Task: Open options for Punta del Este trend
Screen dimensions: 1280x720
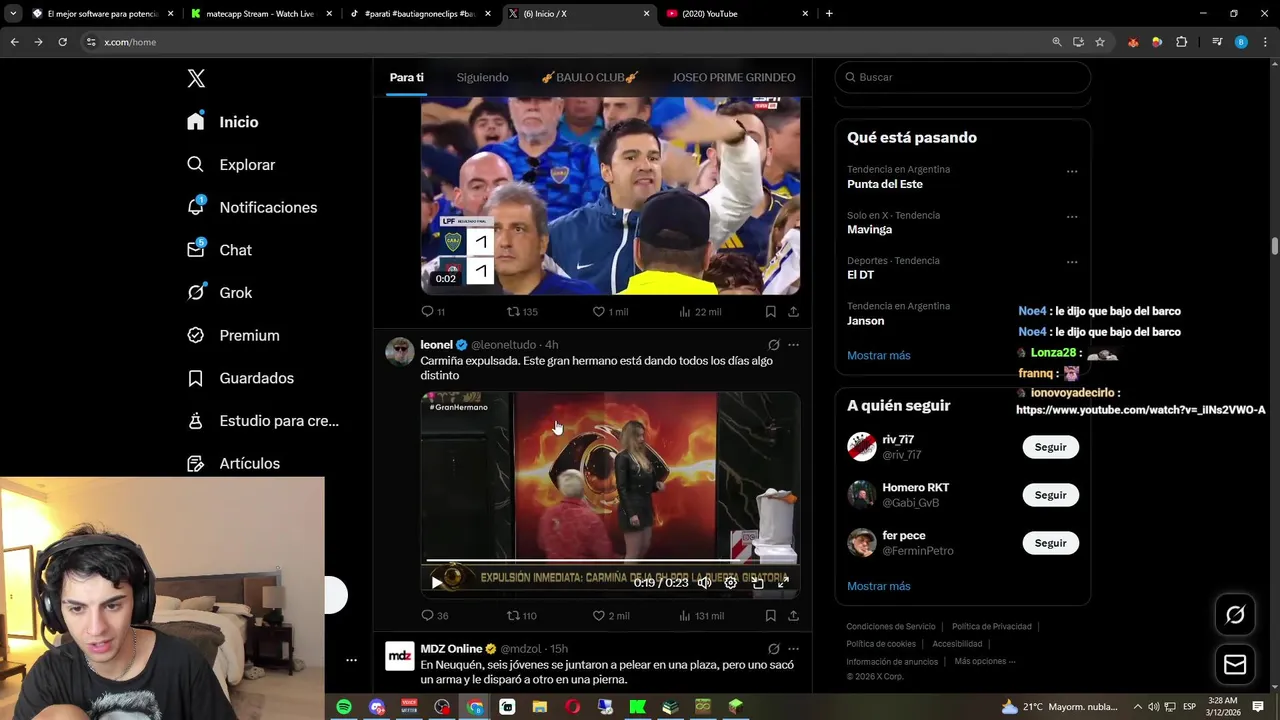Action: (x=1072, y=171)
